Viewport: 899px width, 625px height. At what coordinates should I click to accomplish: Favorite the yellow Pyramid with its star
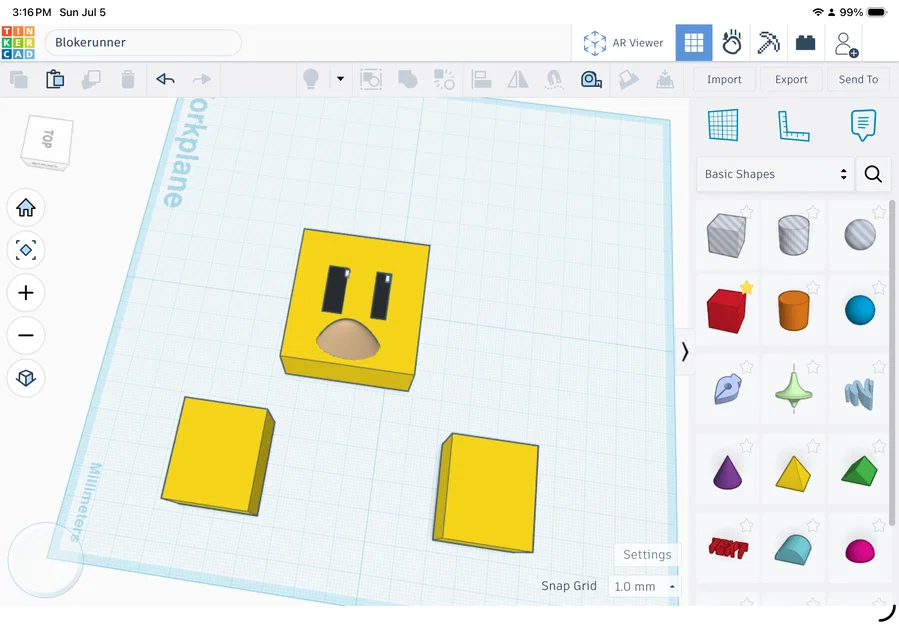pos(813,446)
